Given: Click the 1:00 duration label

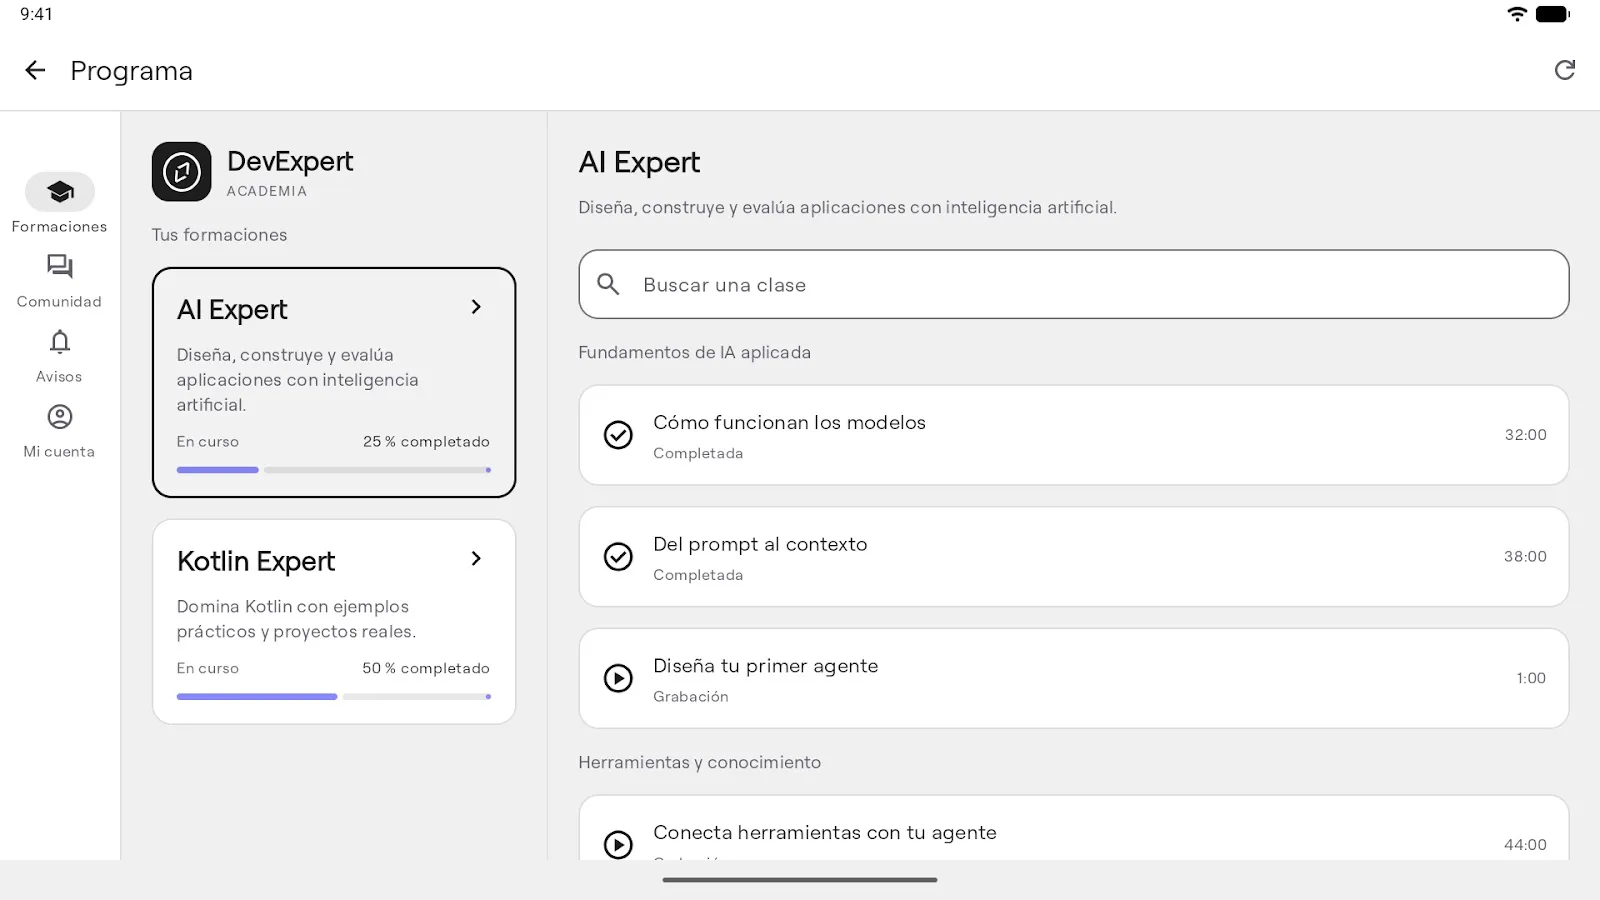Looking at the screenshot, I should coord(1531,678).
